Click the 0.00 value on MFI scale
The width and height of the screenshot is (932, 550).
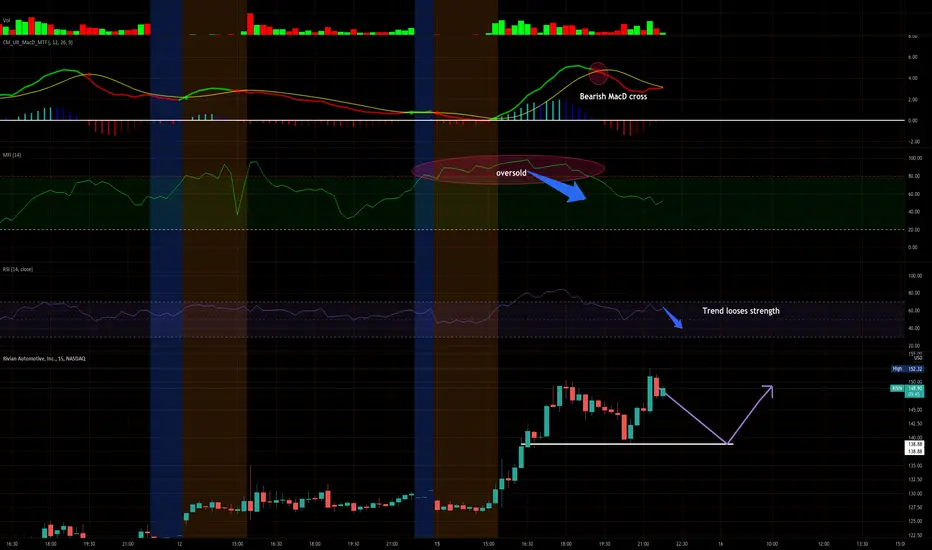click(x=913, y=247)
